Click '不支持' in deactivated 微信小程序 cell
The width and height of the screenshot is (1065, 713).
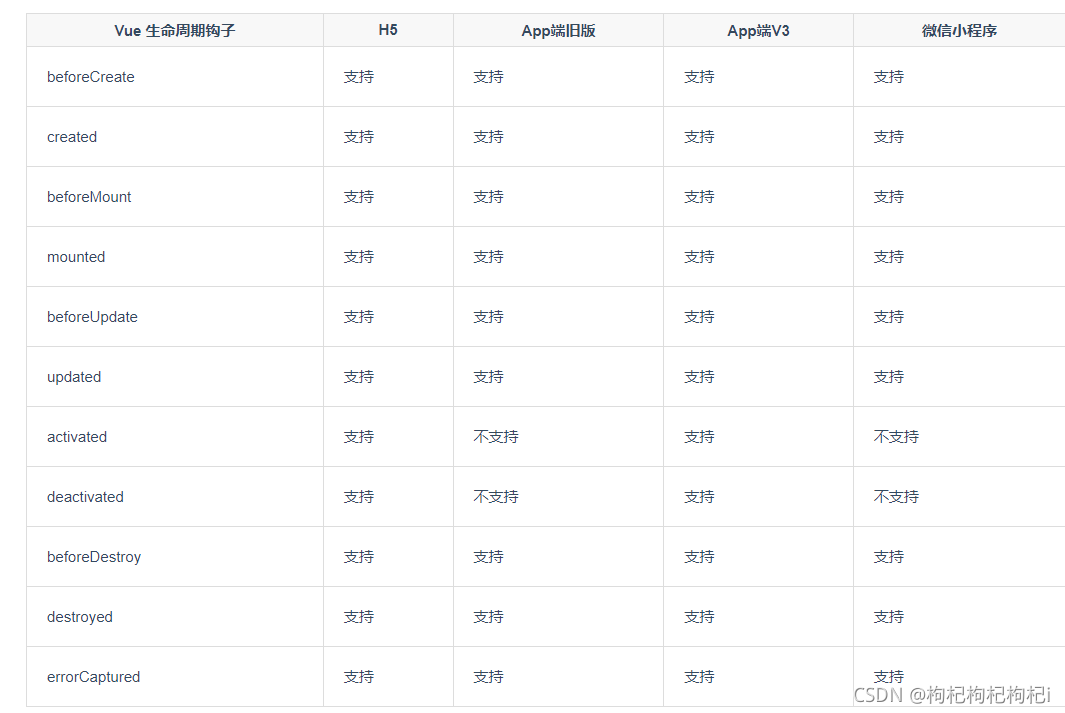896,497
